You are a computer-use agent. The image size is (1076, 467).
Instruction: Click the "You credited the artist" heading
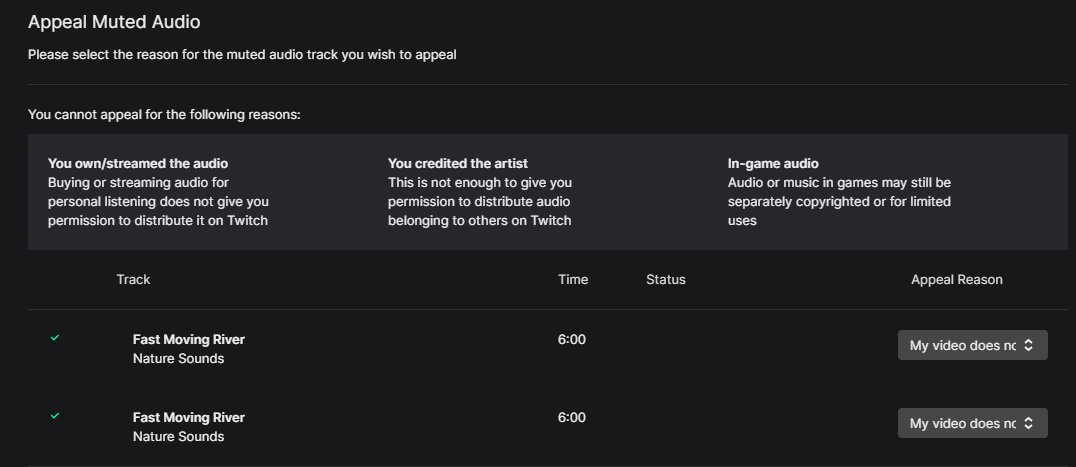click(458, 163)
